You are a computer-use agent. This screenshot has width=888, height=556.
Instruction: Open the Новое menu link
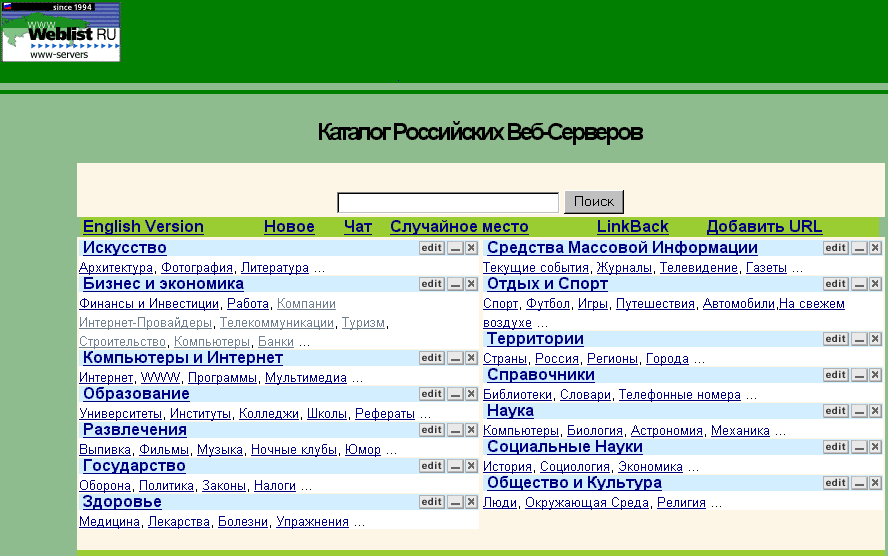[289, 226]
